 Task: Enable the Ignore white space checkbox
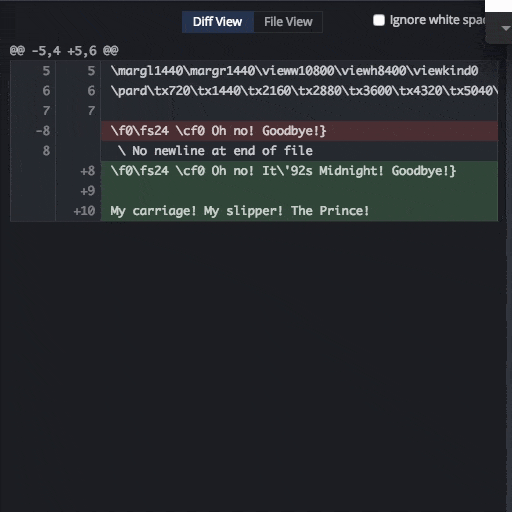click(379, 20)
